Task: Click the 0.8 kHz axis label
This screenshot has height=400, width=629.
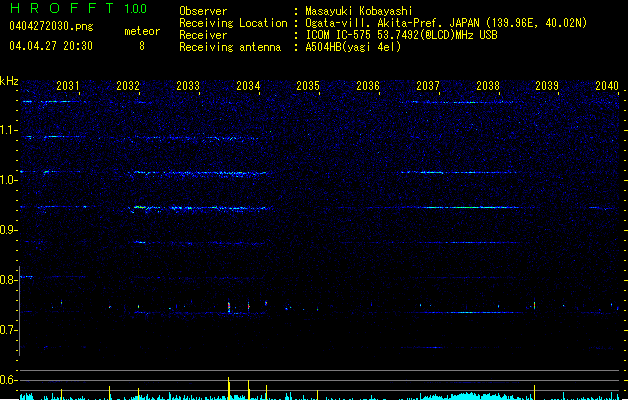Action: [x=9, y=280]
